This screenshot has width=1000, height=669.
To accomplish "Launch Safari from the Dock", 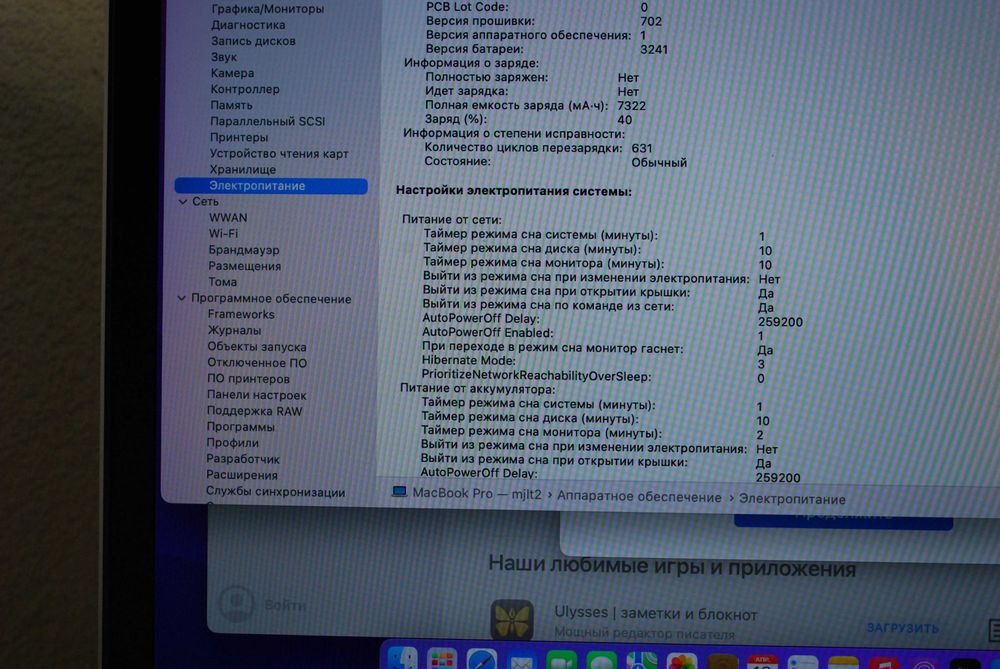I will [x=482, y=660].
